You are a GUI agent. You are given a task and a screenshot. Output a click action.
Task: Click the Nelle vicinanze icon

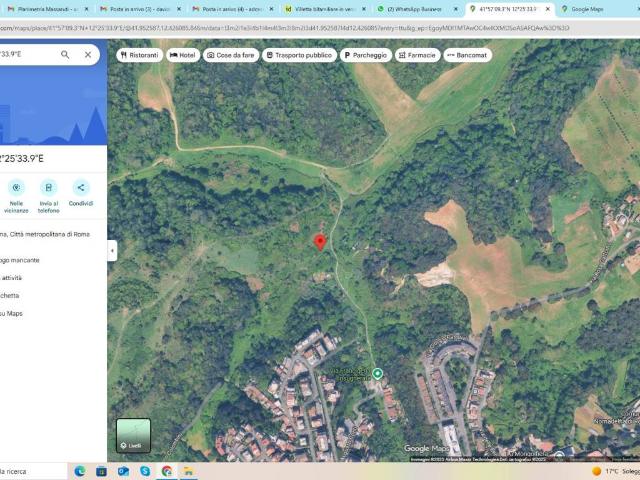tap(16, 188)
